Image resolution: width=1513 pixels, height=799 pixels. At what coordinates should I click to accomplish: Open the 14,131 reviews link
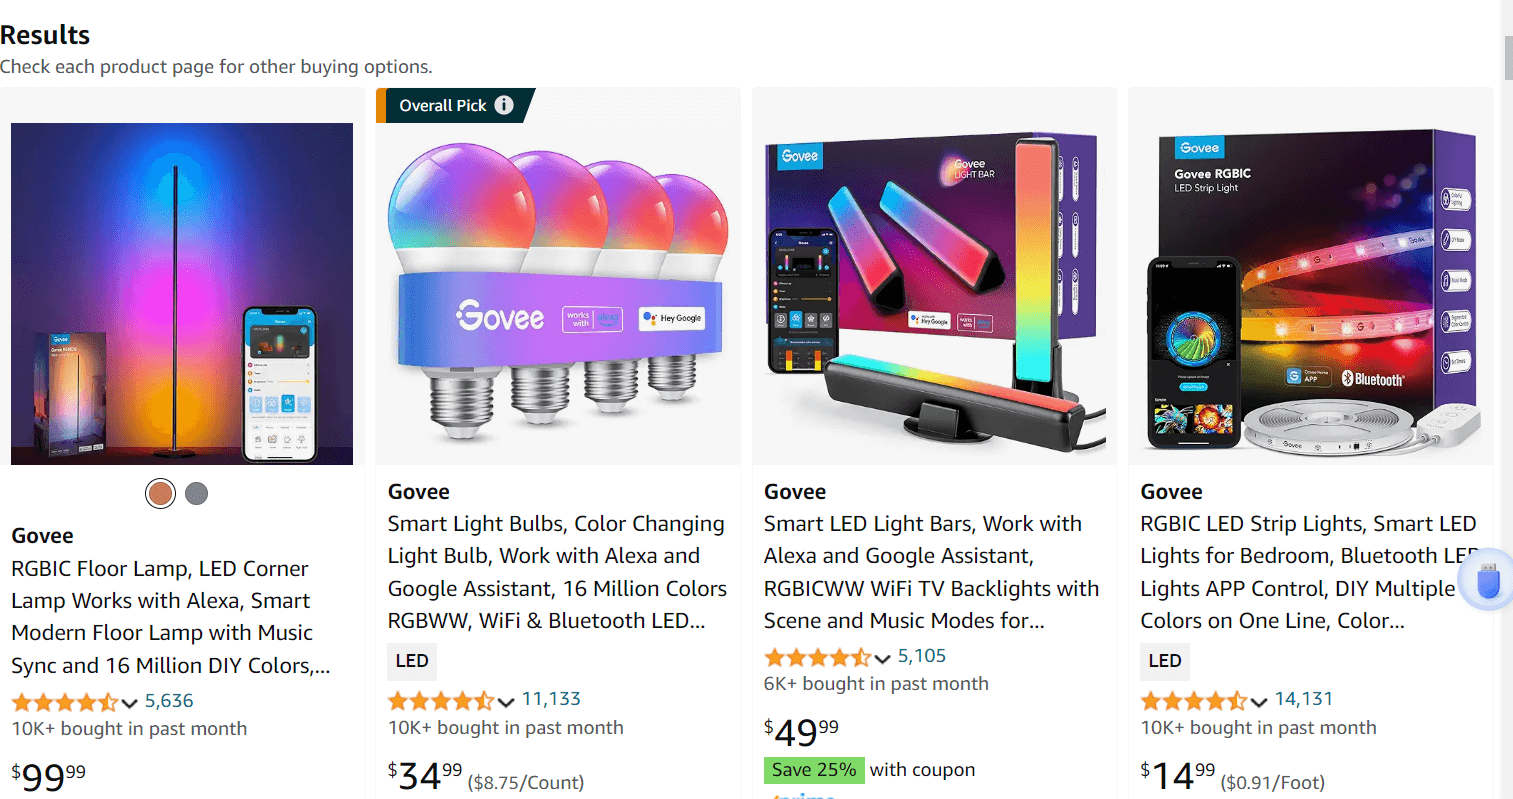tap(1304, 699)
